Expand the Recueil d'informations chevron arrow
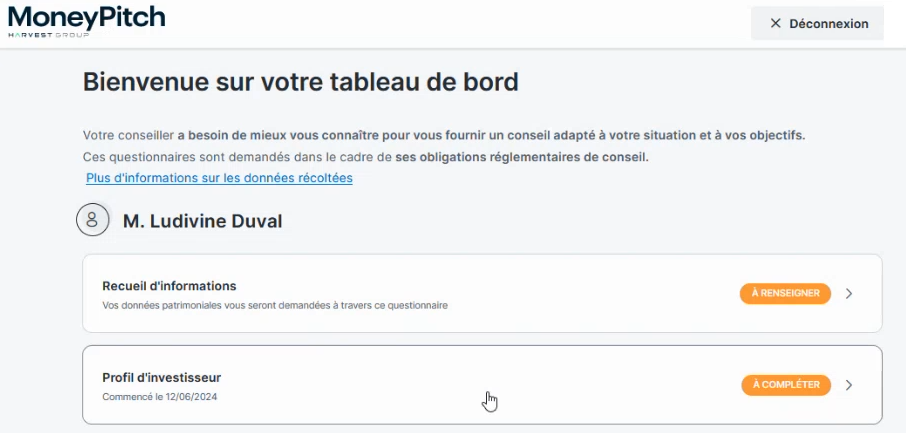Image resolution: width=906 pixels, height=433 pixels. point(849,294)
